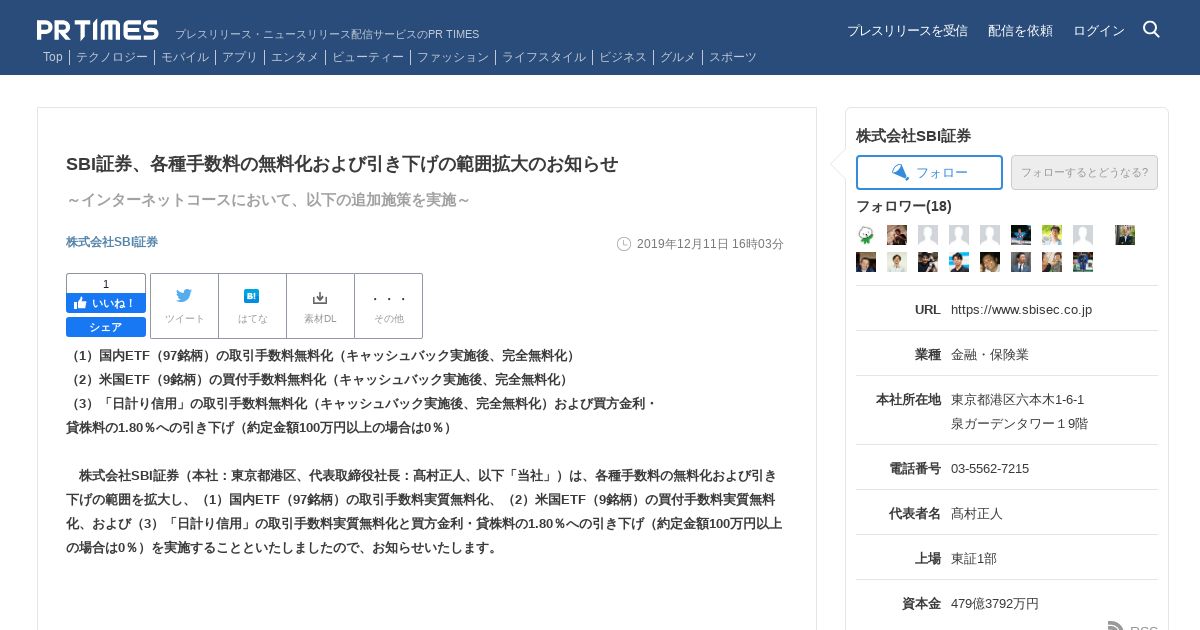Image resolution: width=1200 pixels, height=630 pixels.
Task: Open スポーツ category
Action: click(733, 57)
